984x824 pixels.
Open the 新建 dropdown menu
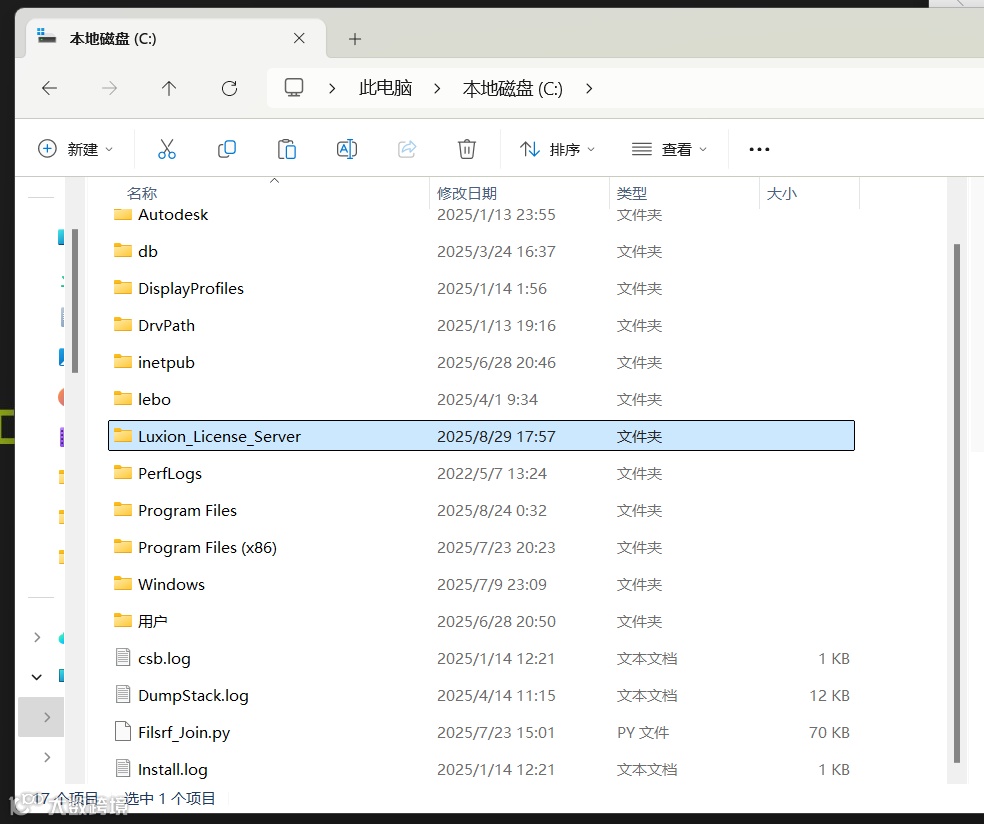76,149
